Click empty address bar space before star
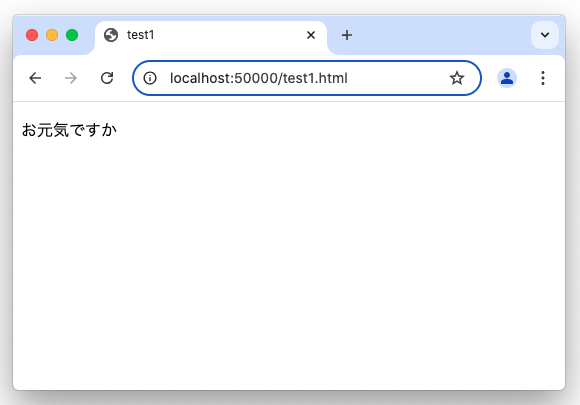 pyautogui.click(x=398, y=78)
